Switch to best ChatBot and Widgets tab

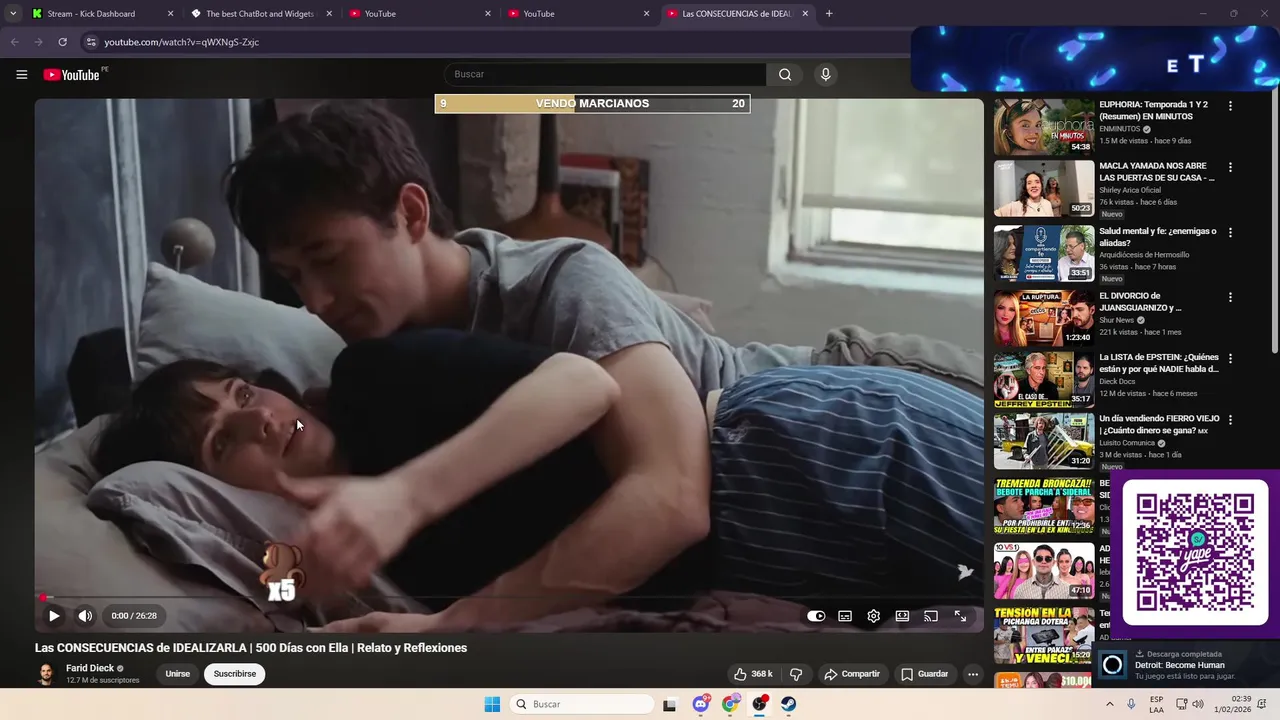coord(260,14)
